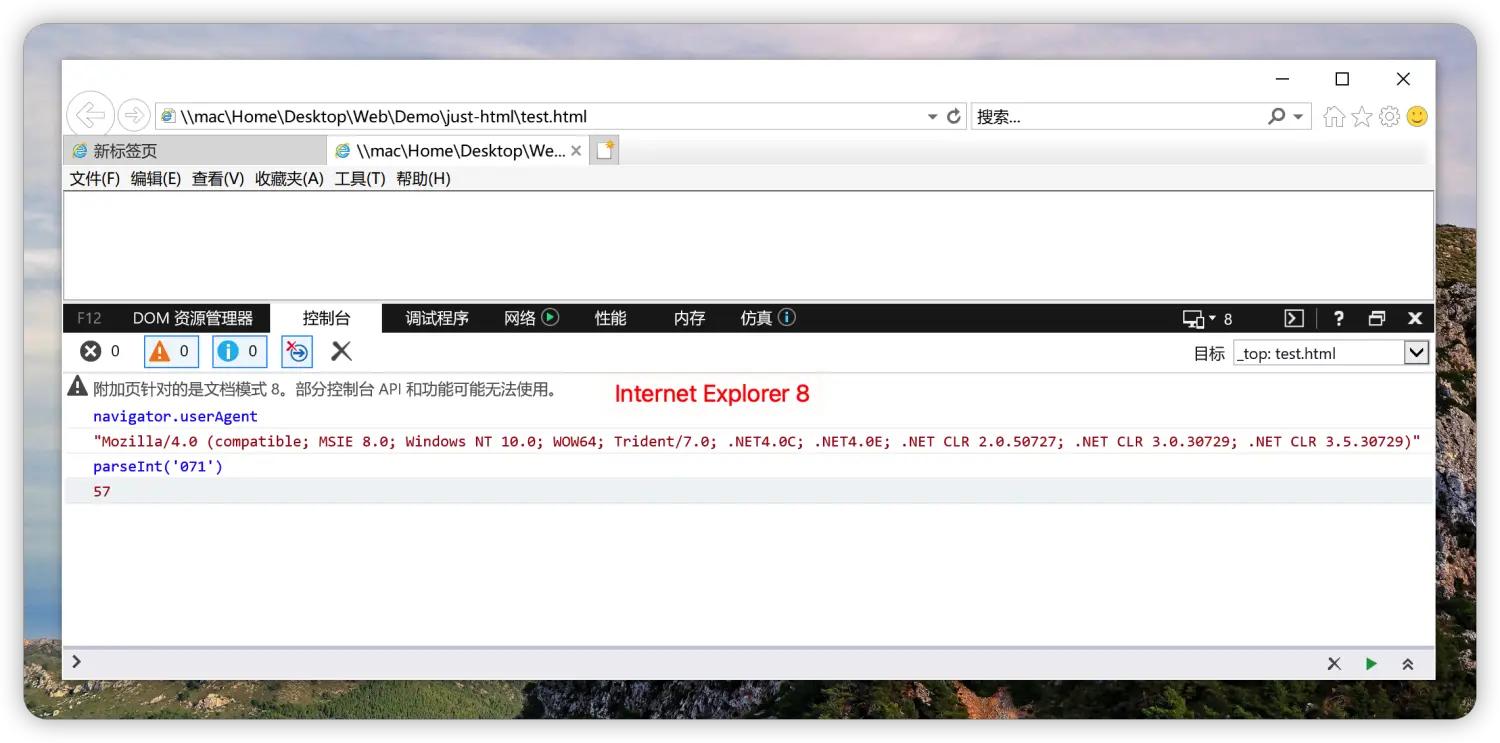Open the 仿真 tab
The width and height of the screenshot is (1500, 743).
(767, 318)
